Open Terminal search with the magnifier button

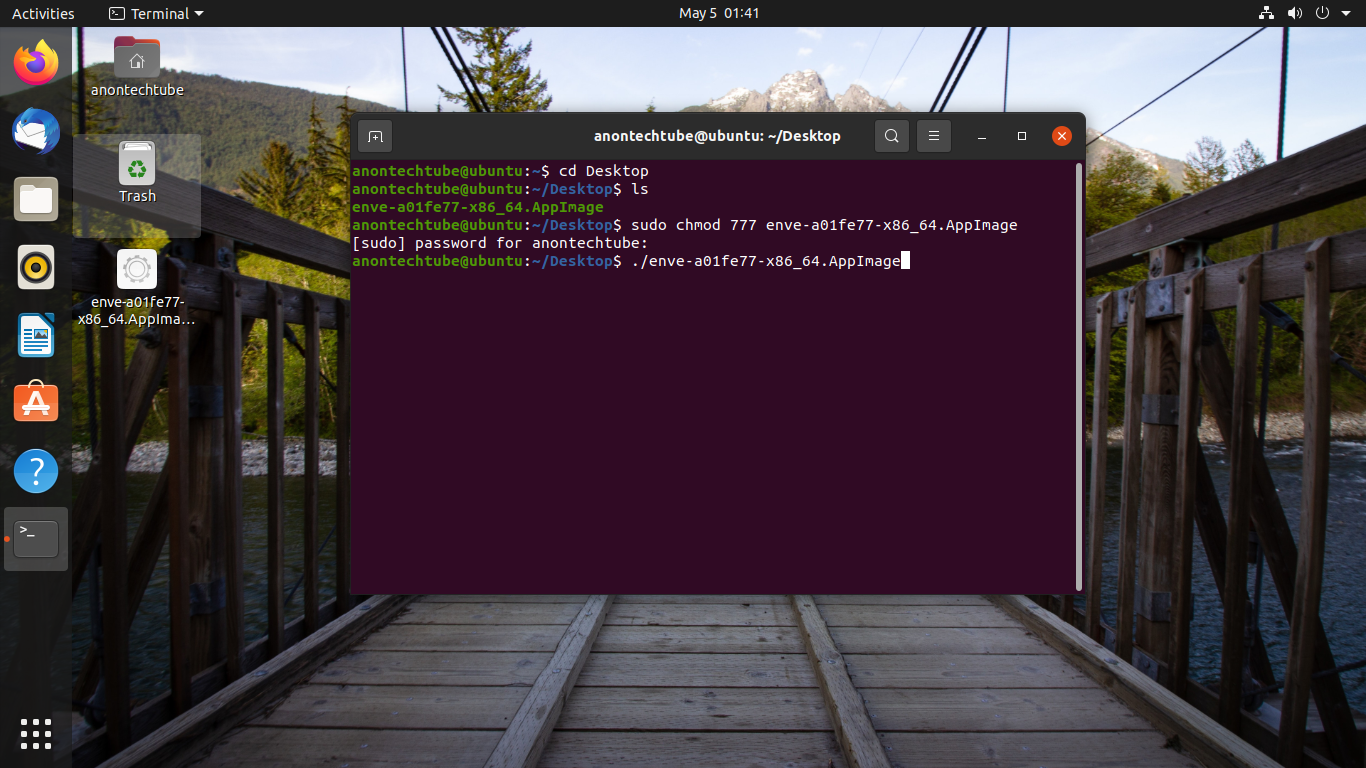tap(891, 136)
